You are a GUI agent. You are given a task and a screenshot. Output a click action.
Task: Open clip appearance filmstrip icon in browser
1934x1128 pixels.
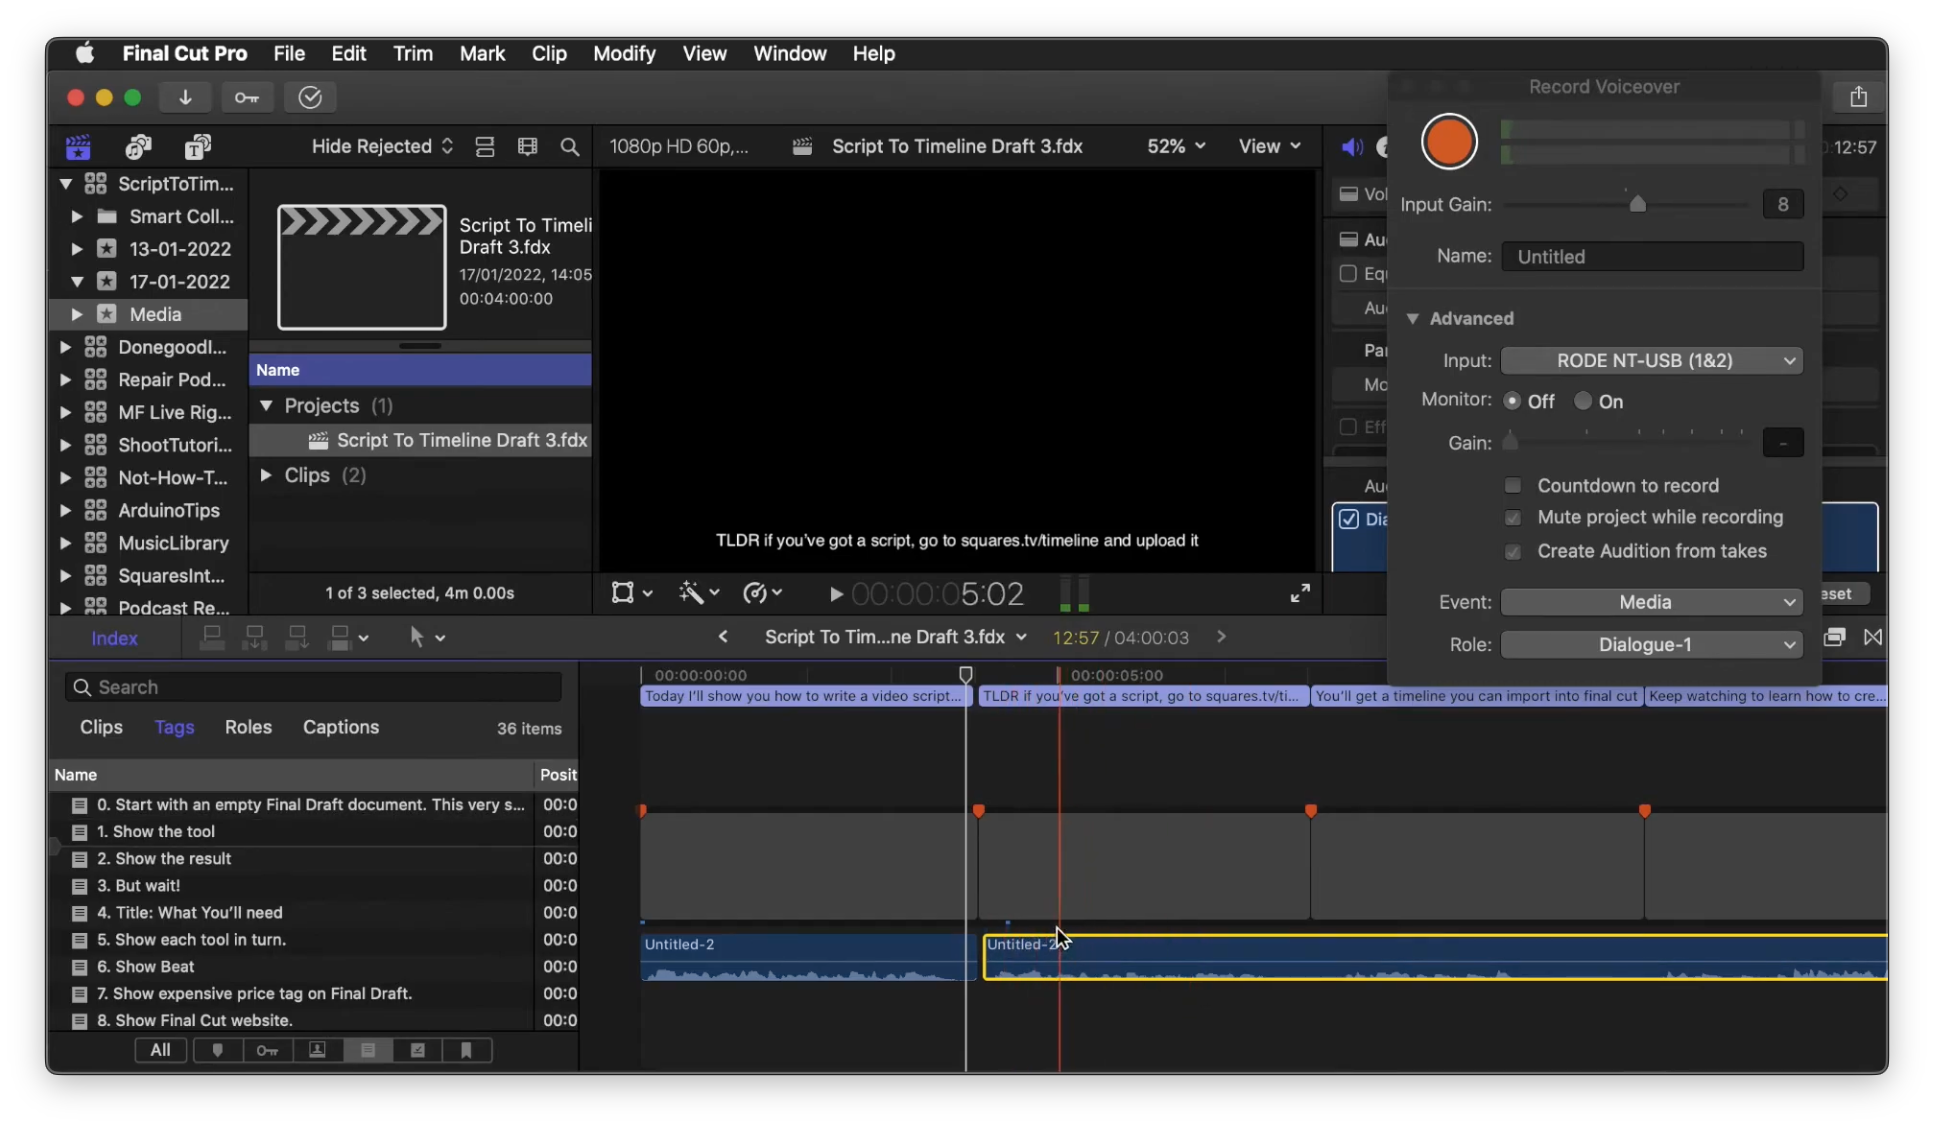[527, 147]
